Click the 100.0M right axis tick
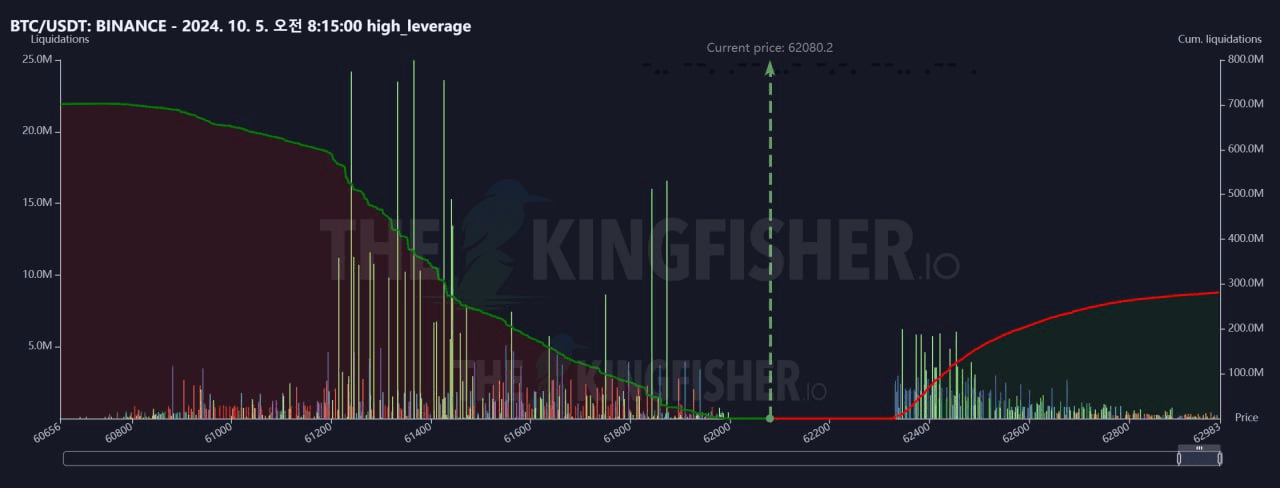This screenshot has height=488, width=1280. 1246,373
